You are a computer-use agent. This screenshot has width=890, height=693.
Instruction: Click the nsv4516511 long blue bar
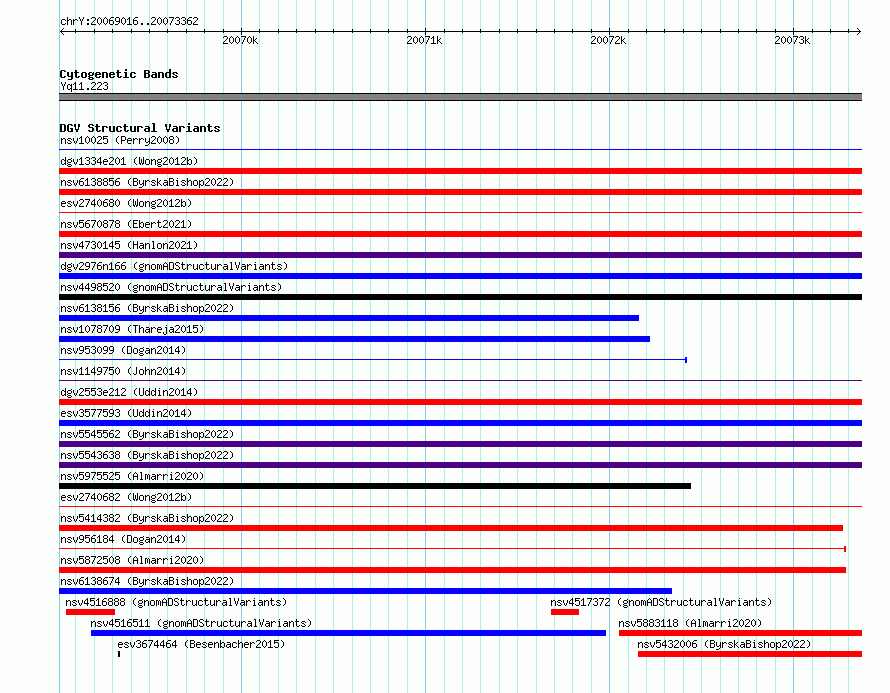(348, 633)
